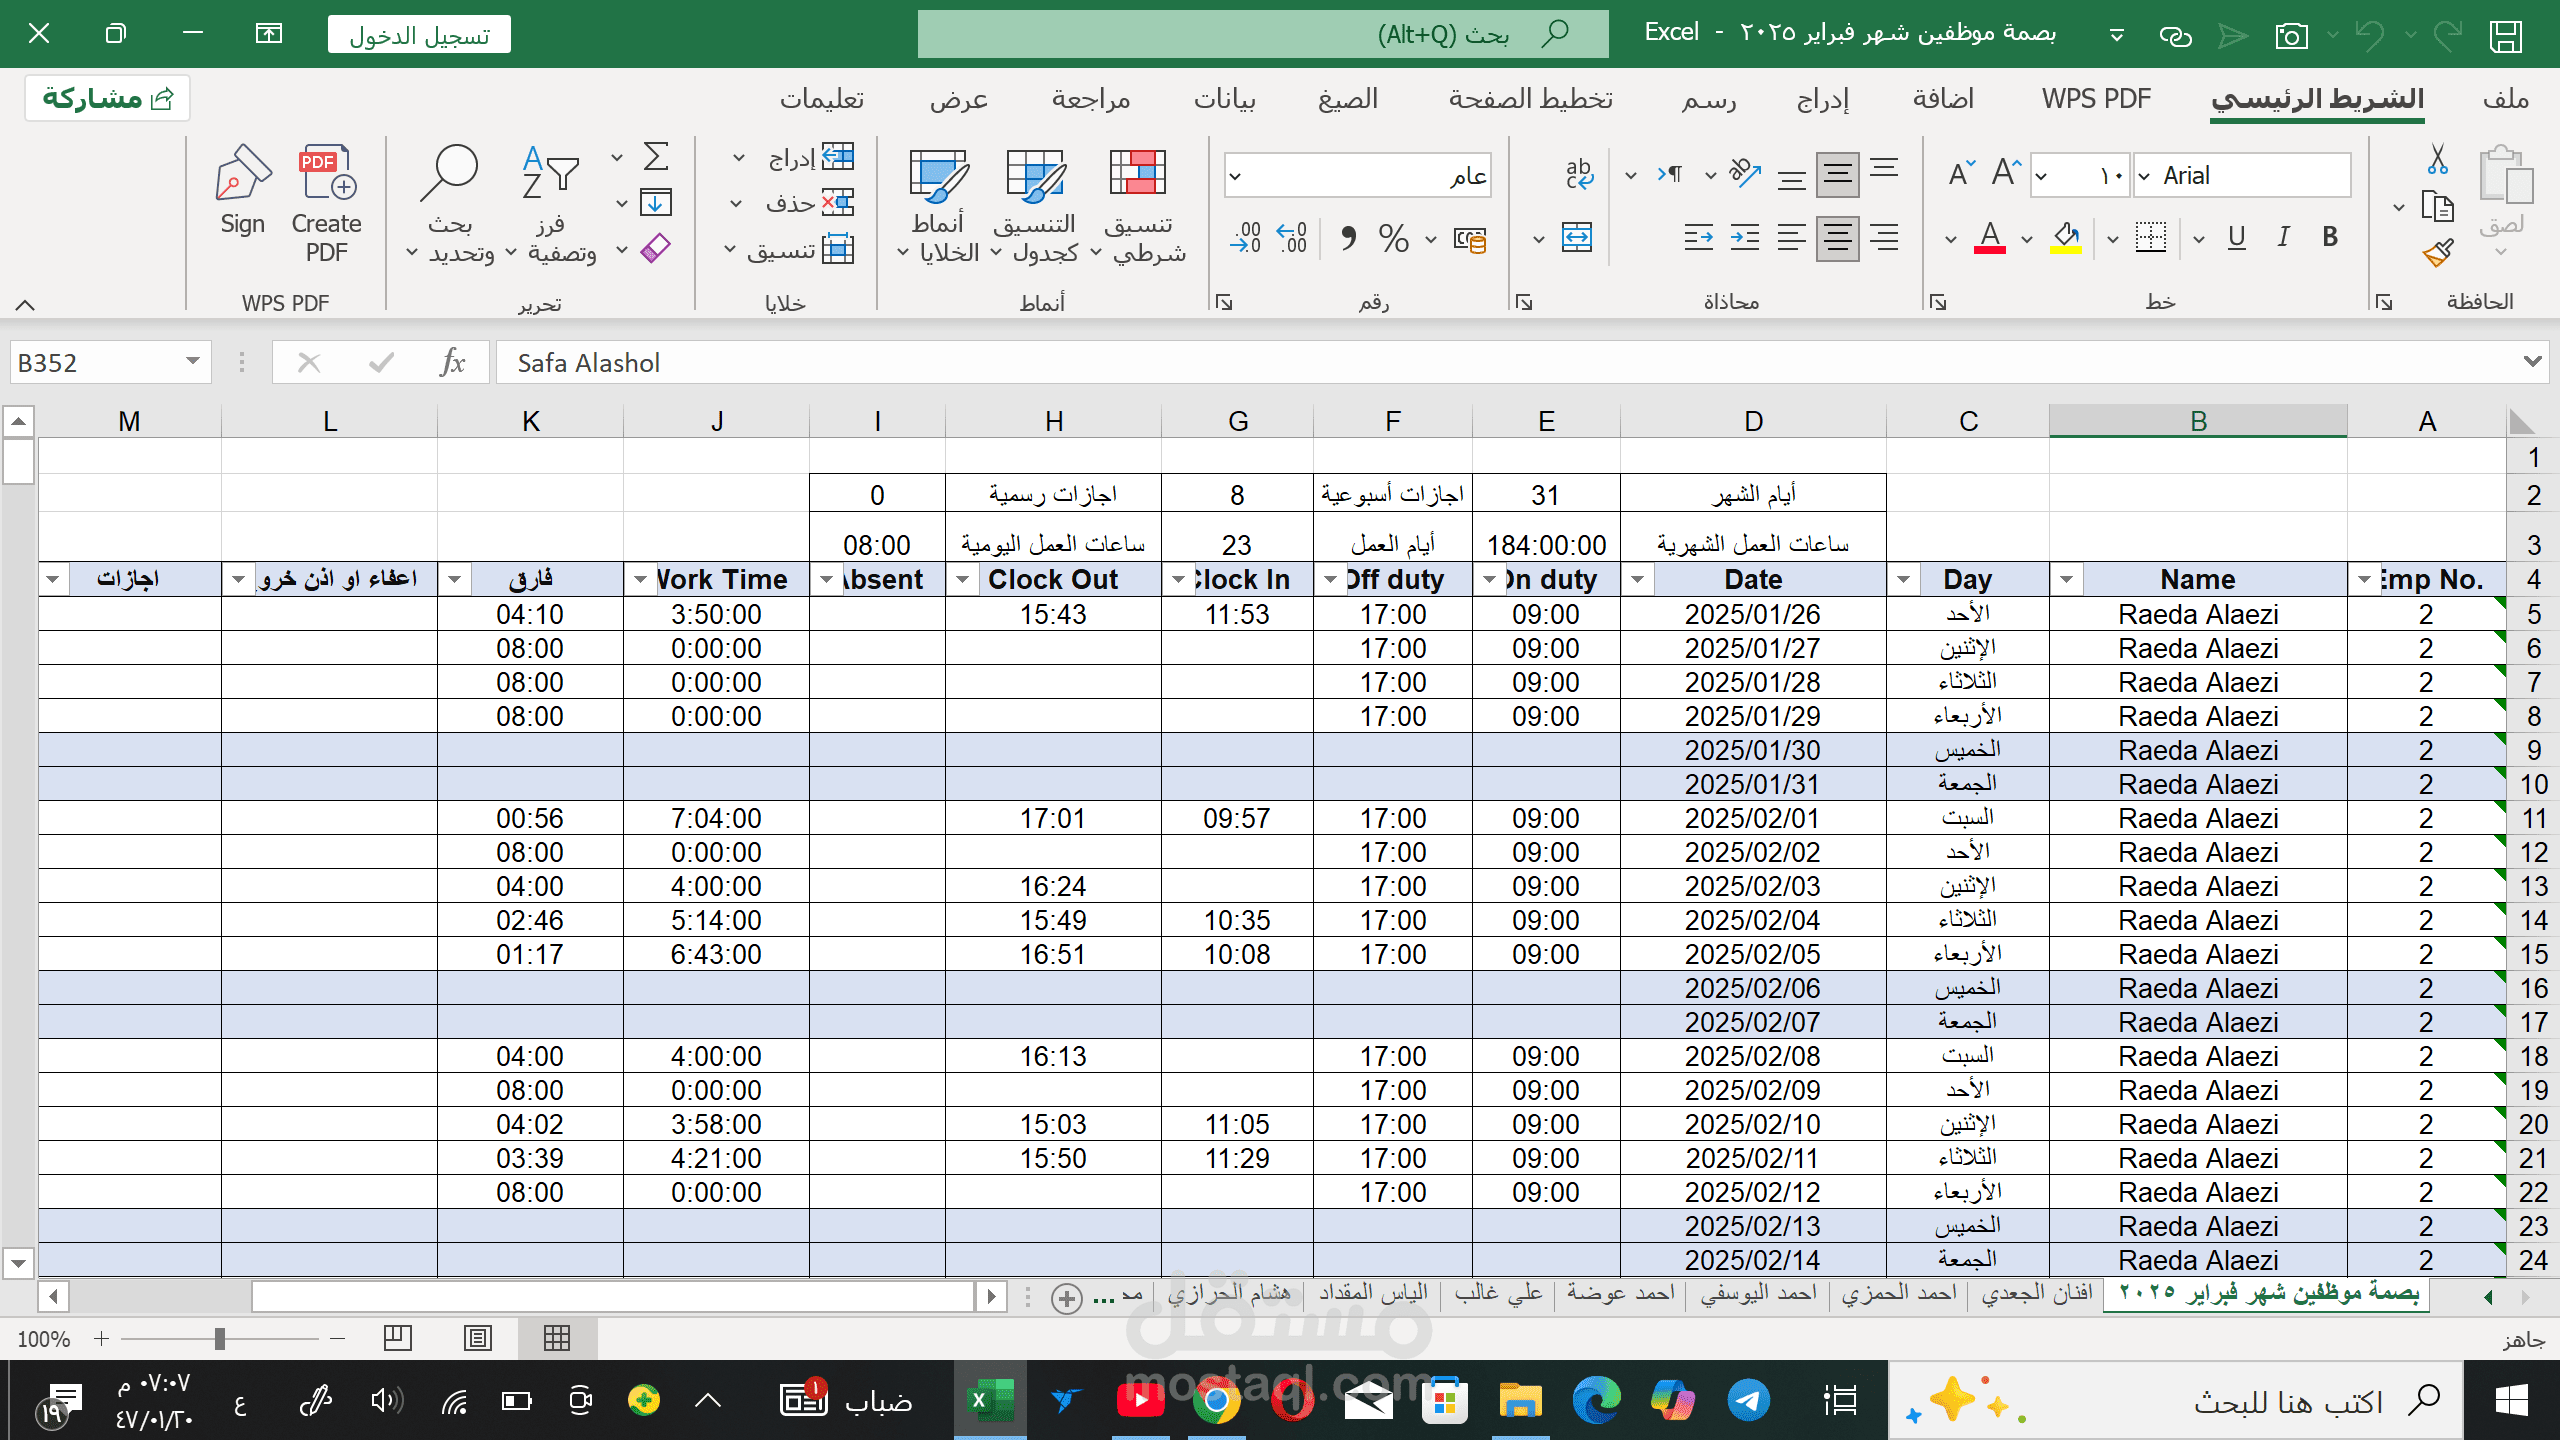Click the AutoSum sigma icon
The width and height of the screenshot is (2560, 1440).
point(656,156)
